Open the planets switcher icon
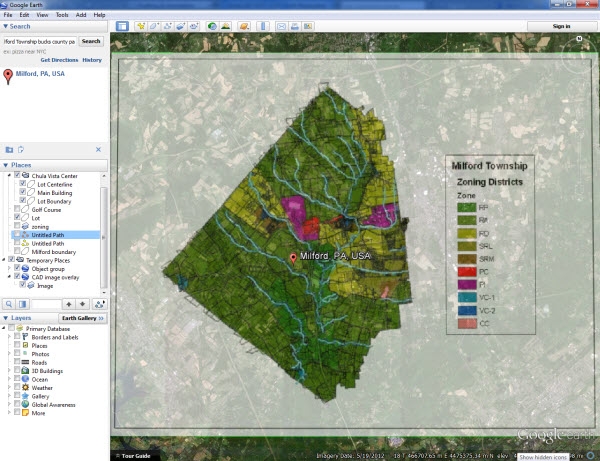The image size is (600, 461). (x=244, y=26)
